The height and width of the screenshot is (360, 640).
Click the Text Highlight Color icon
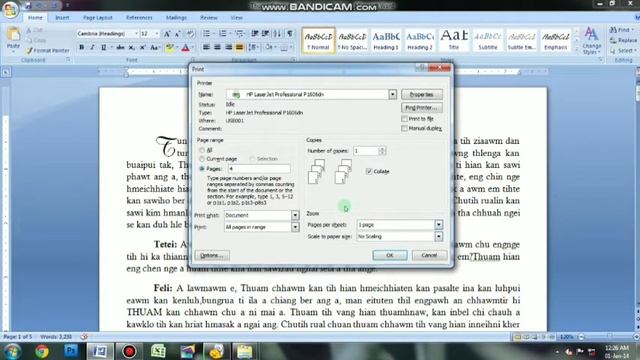tap(170, 48)
